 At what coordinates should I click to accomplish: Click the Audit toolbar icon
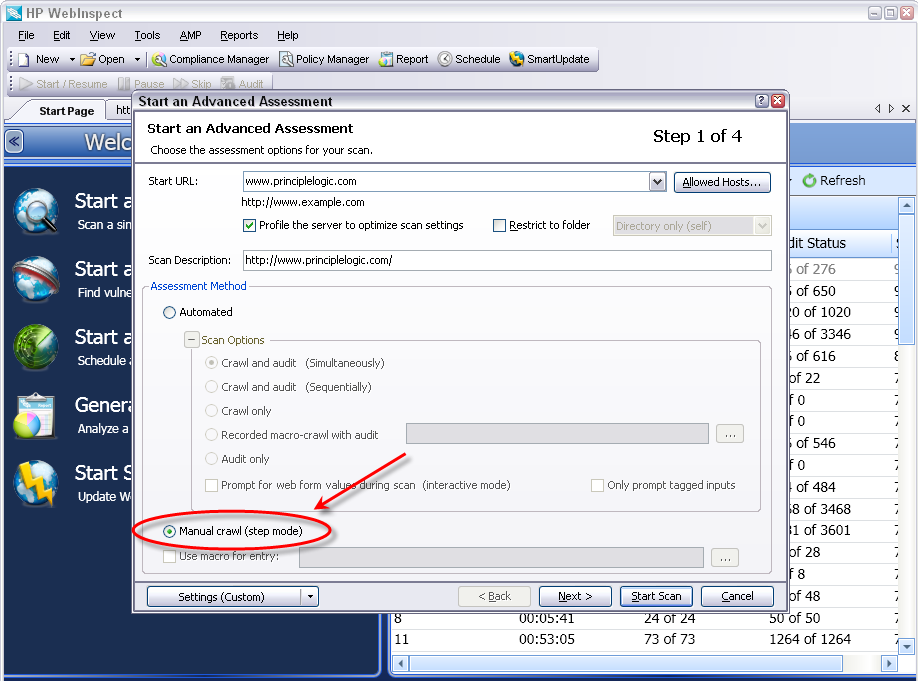click(x=227, y=84)
